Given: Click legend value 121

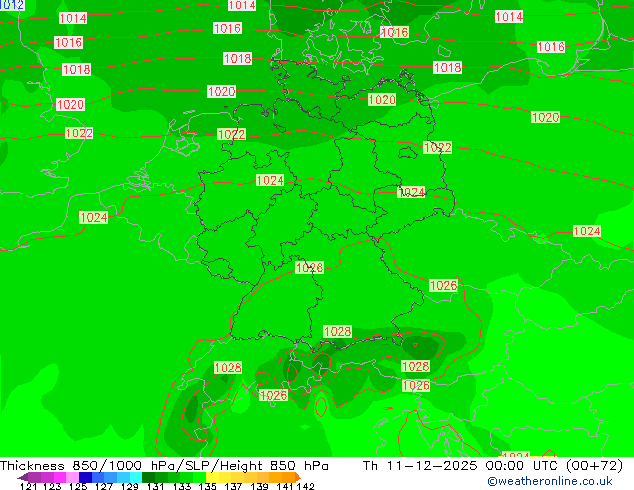Looking at the screenshot, I should (28, 486).
